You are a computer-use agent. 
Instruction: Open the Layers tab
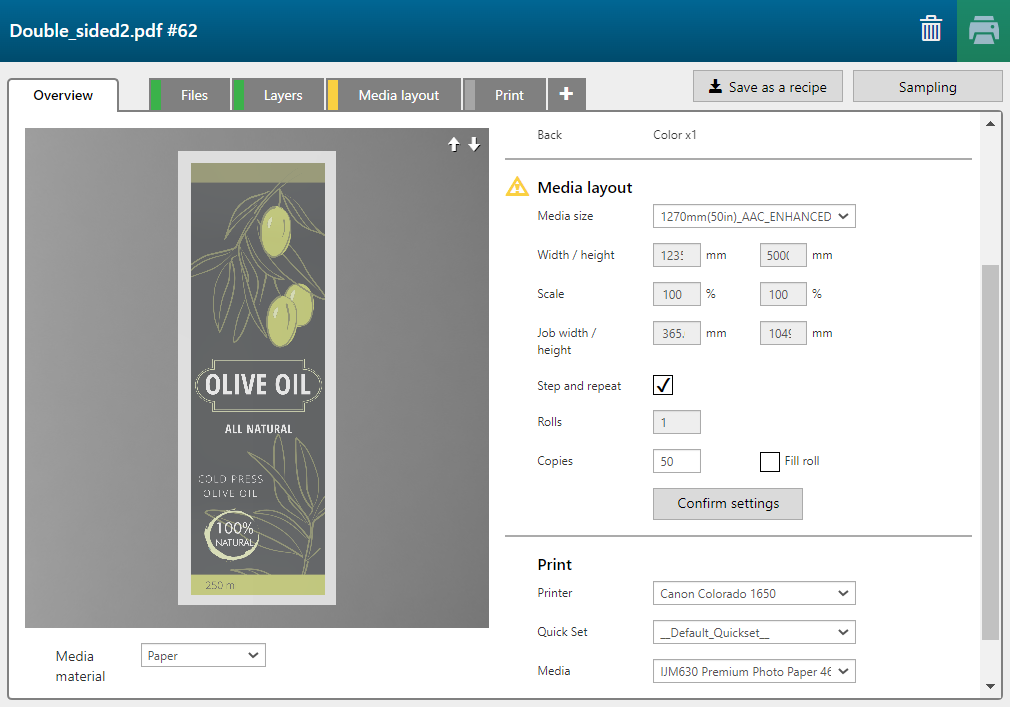pos(283,95)
